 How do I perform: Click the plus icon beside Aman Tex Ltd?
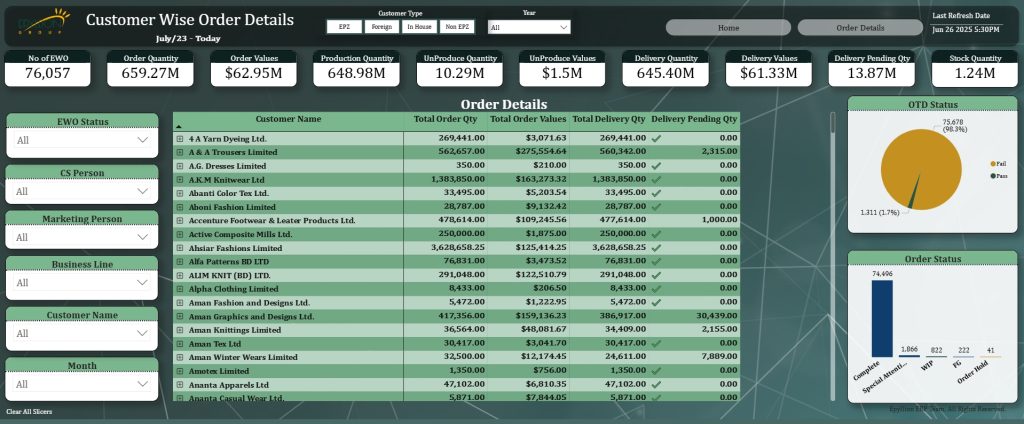click(x=180, y=343)
